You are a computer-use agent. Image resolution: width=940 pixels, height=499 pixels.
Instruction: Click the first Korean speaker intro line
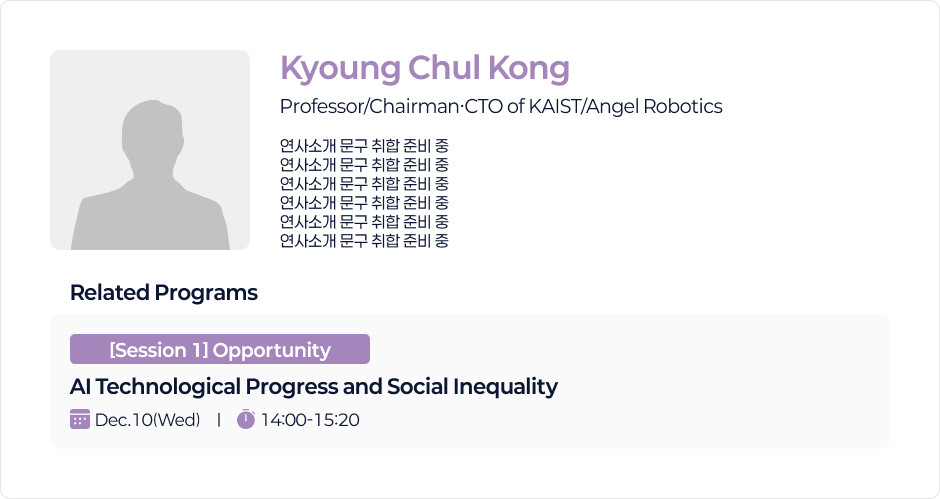pos(364,146)
